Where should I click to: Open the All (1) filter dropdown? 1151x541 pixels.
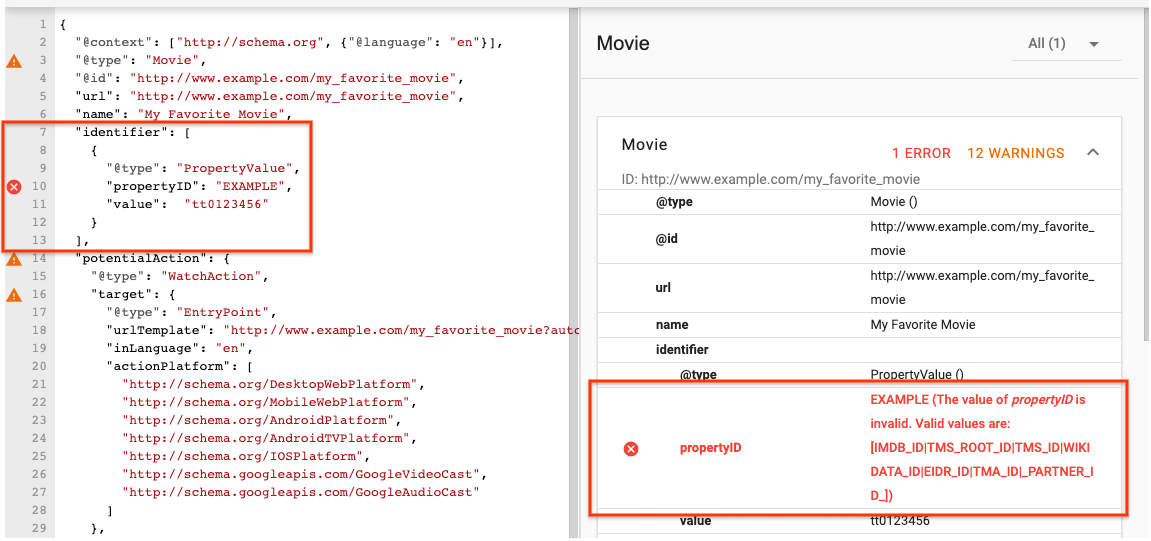1062,44
